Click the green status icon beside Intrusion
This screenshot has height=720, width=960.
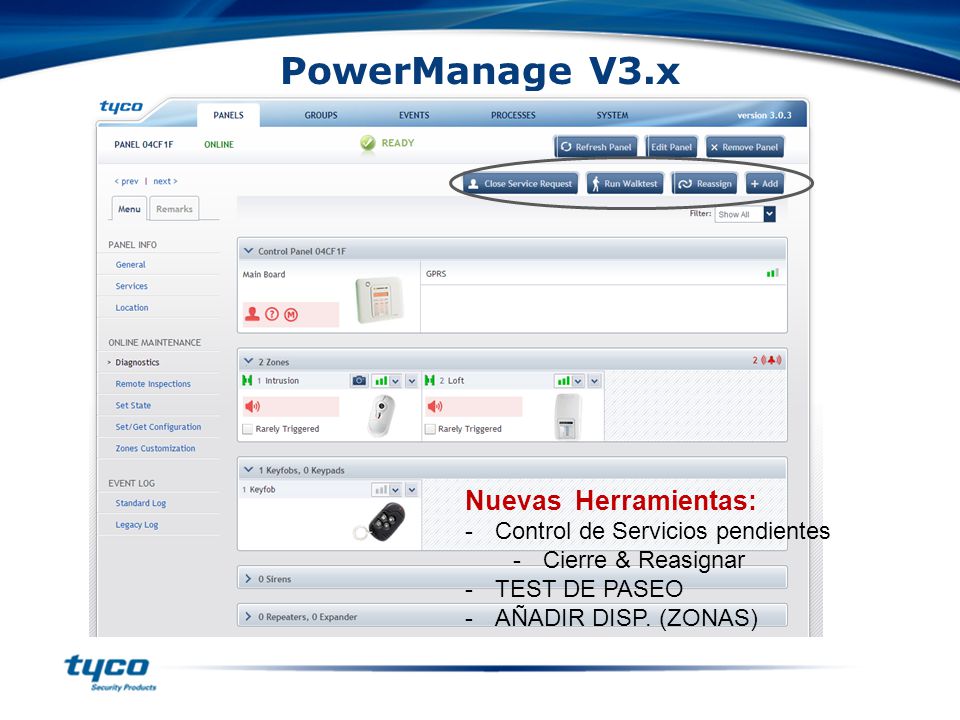(x=247, y=380)
